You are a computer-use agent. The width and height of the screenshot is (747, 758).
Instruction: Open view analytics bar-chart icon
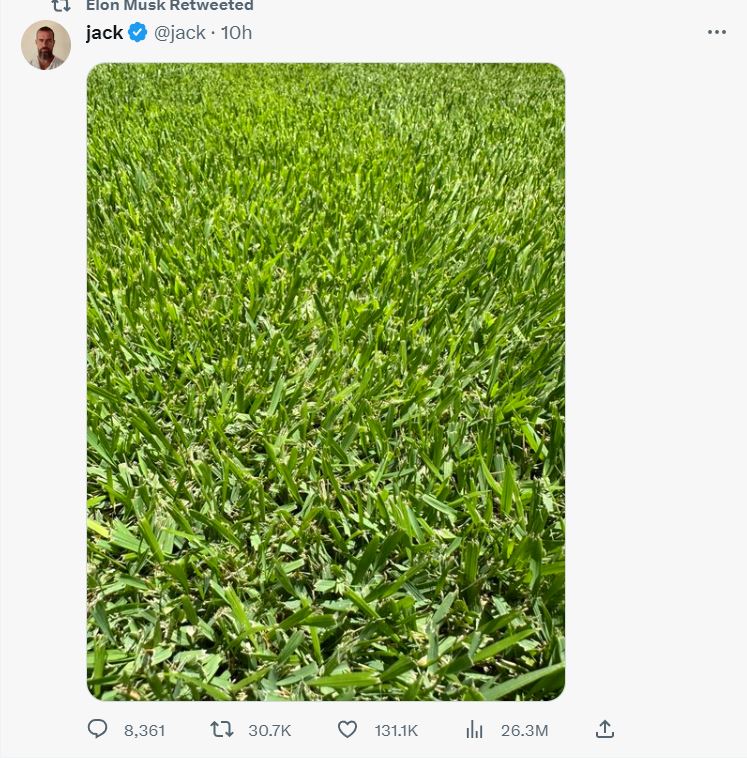(474, 729)
